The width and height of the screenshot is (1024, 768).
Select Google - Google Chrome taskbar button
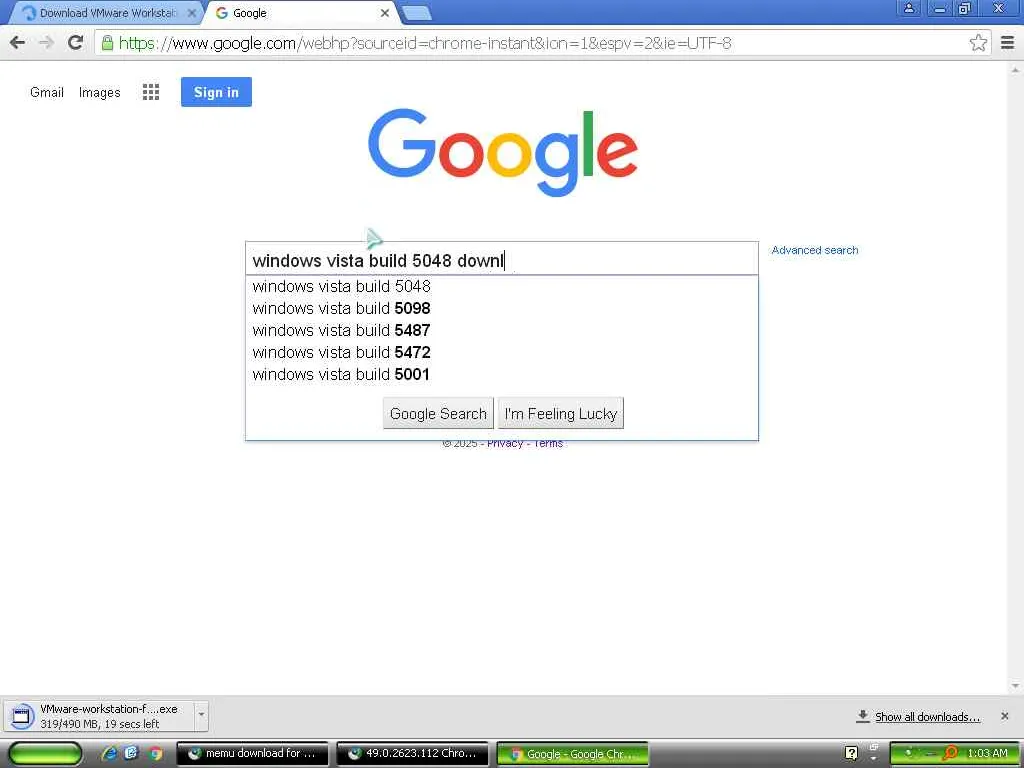[x=572, y=754]
